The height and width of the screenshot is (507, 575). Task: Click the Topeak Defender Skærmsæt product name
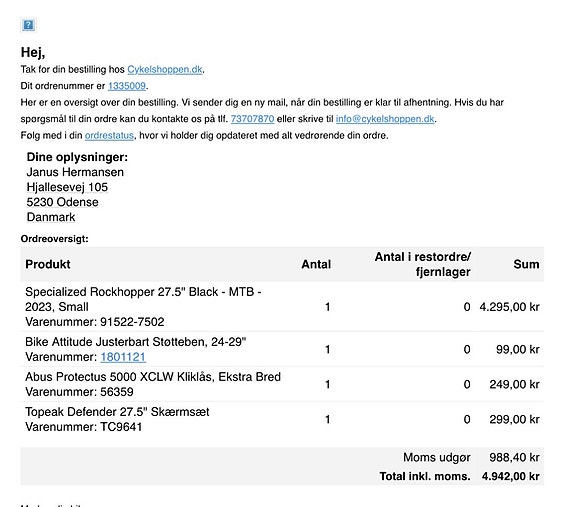click(x=117, y=412)
